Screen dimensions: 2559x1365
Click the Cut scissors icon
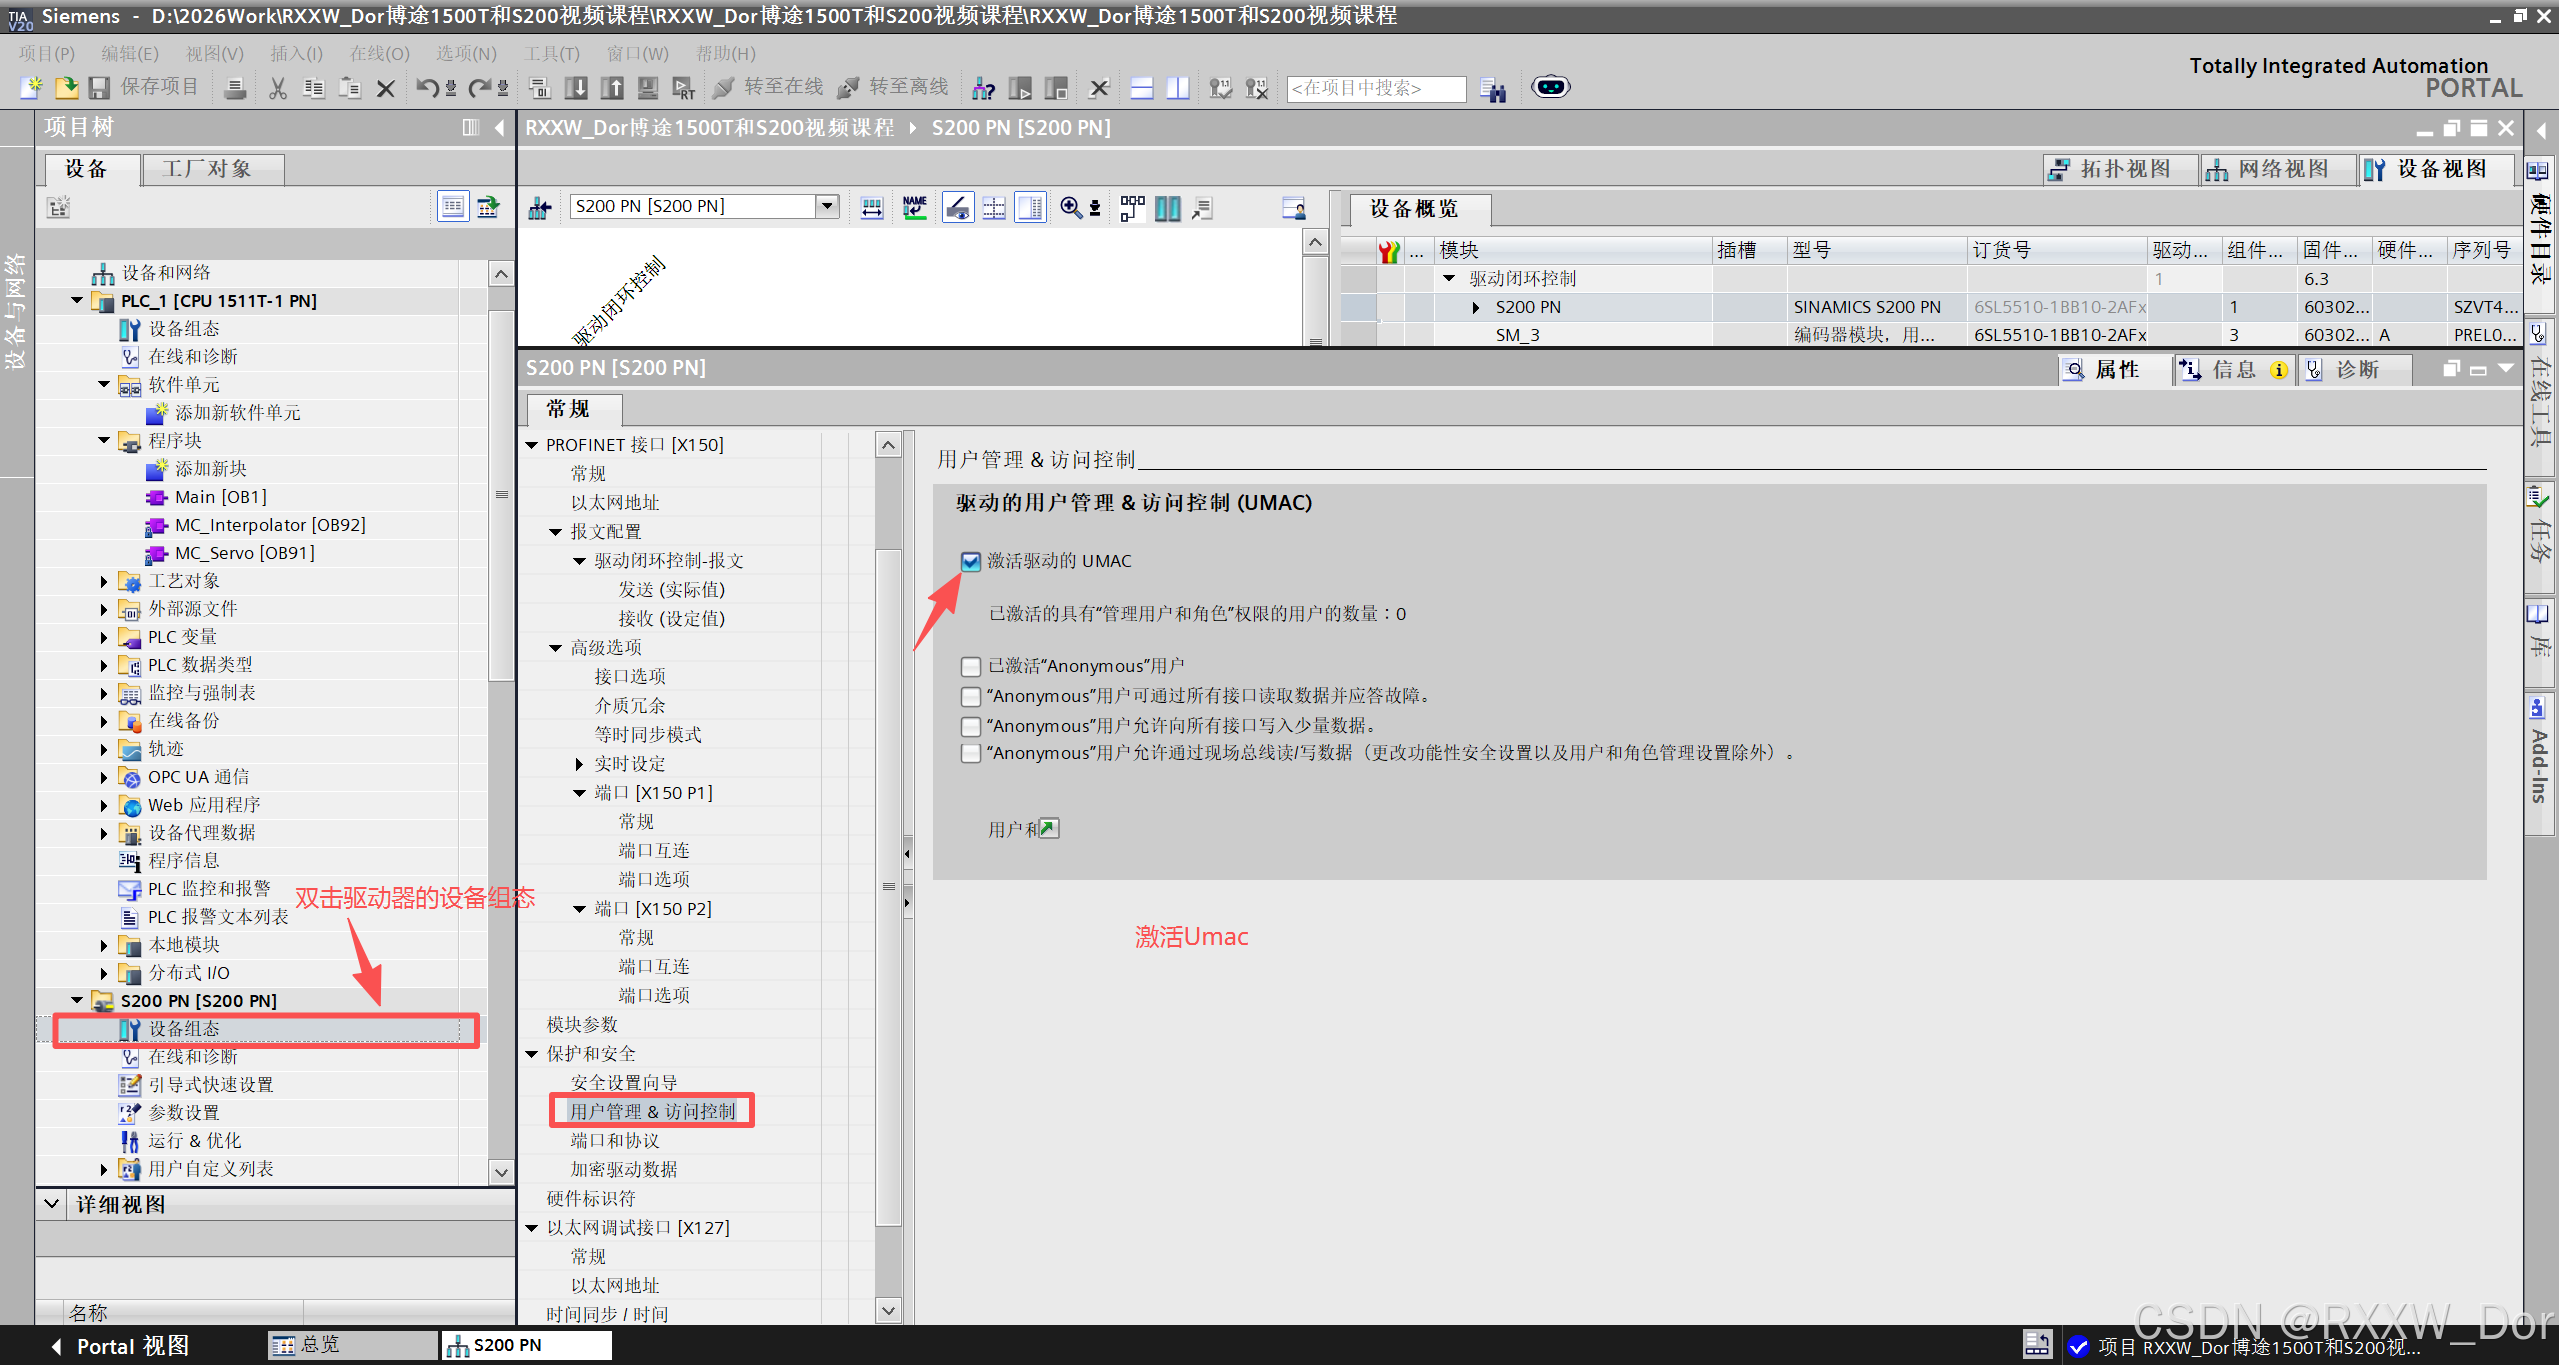(278, 88)
